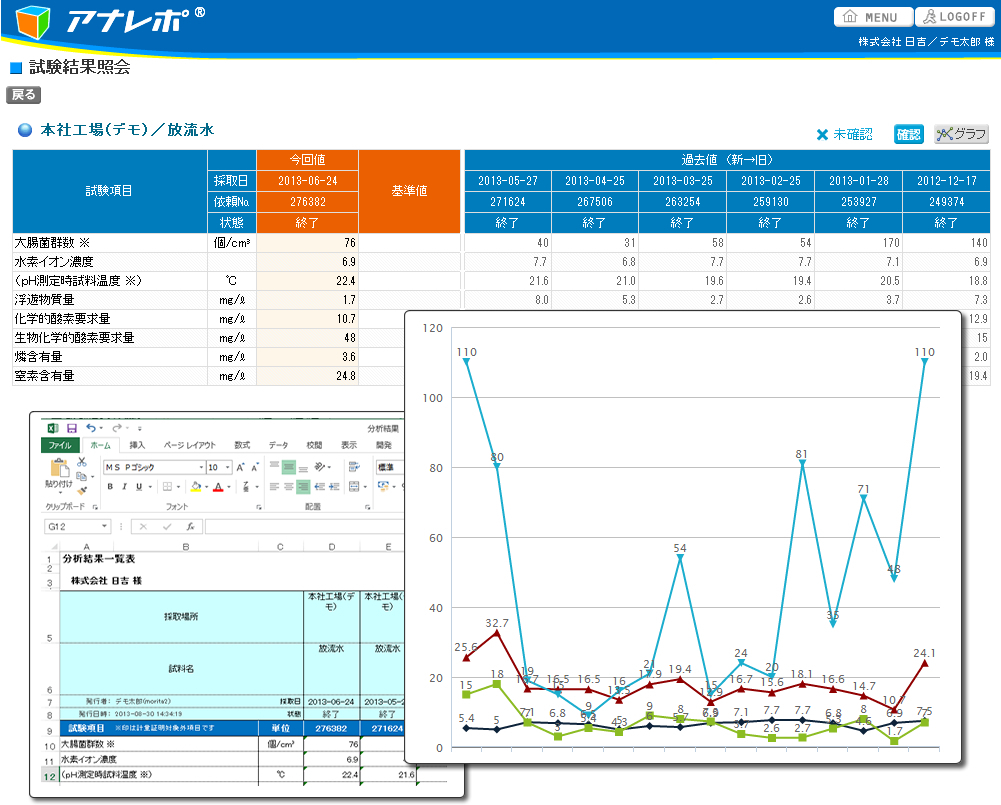Viewport: 1001px width, 805px height.
Task: Undo using the Excel quick access arrow
Action: (91, 428)
